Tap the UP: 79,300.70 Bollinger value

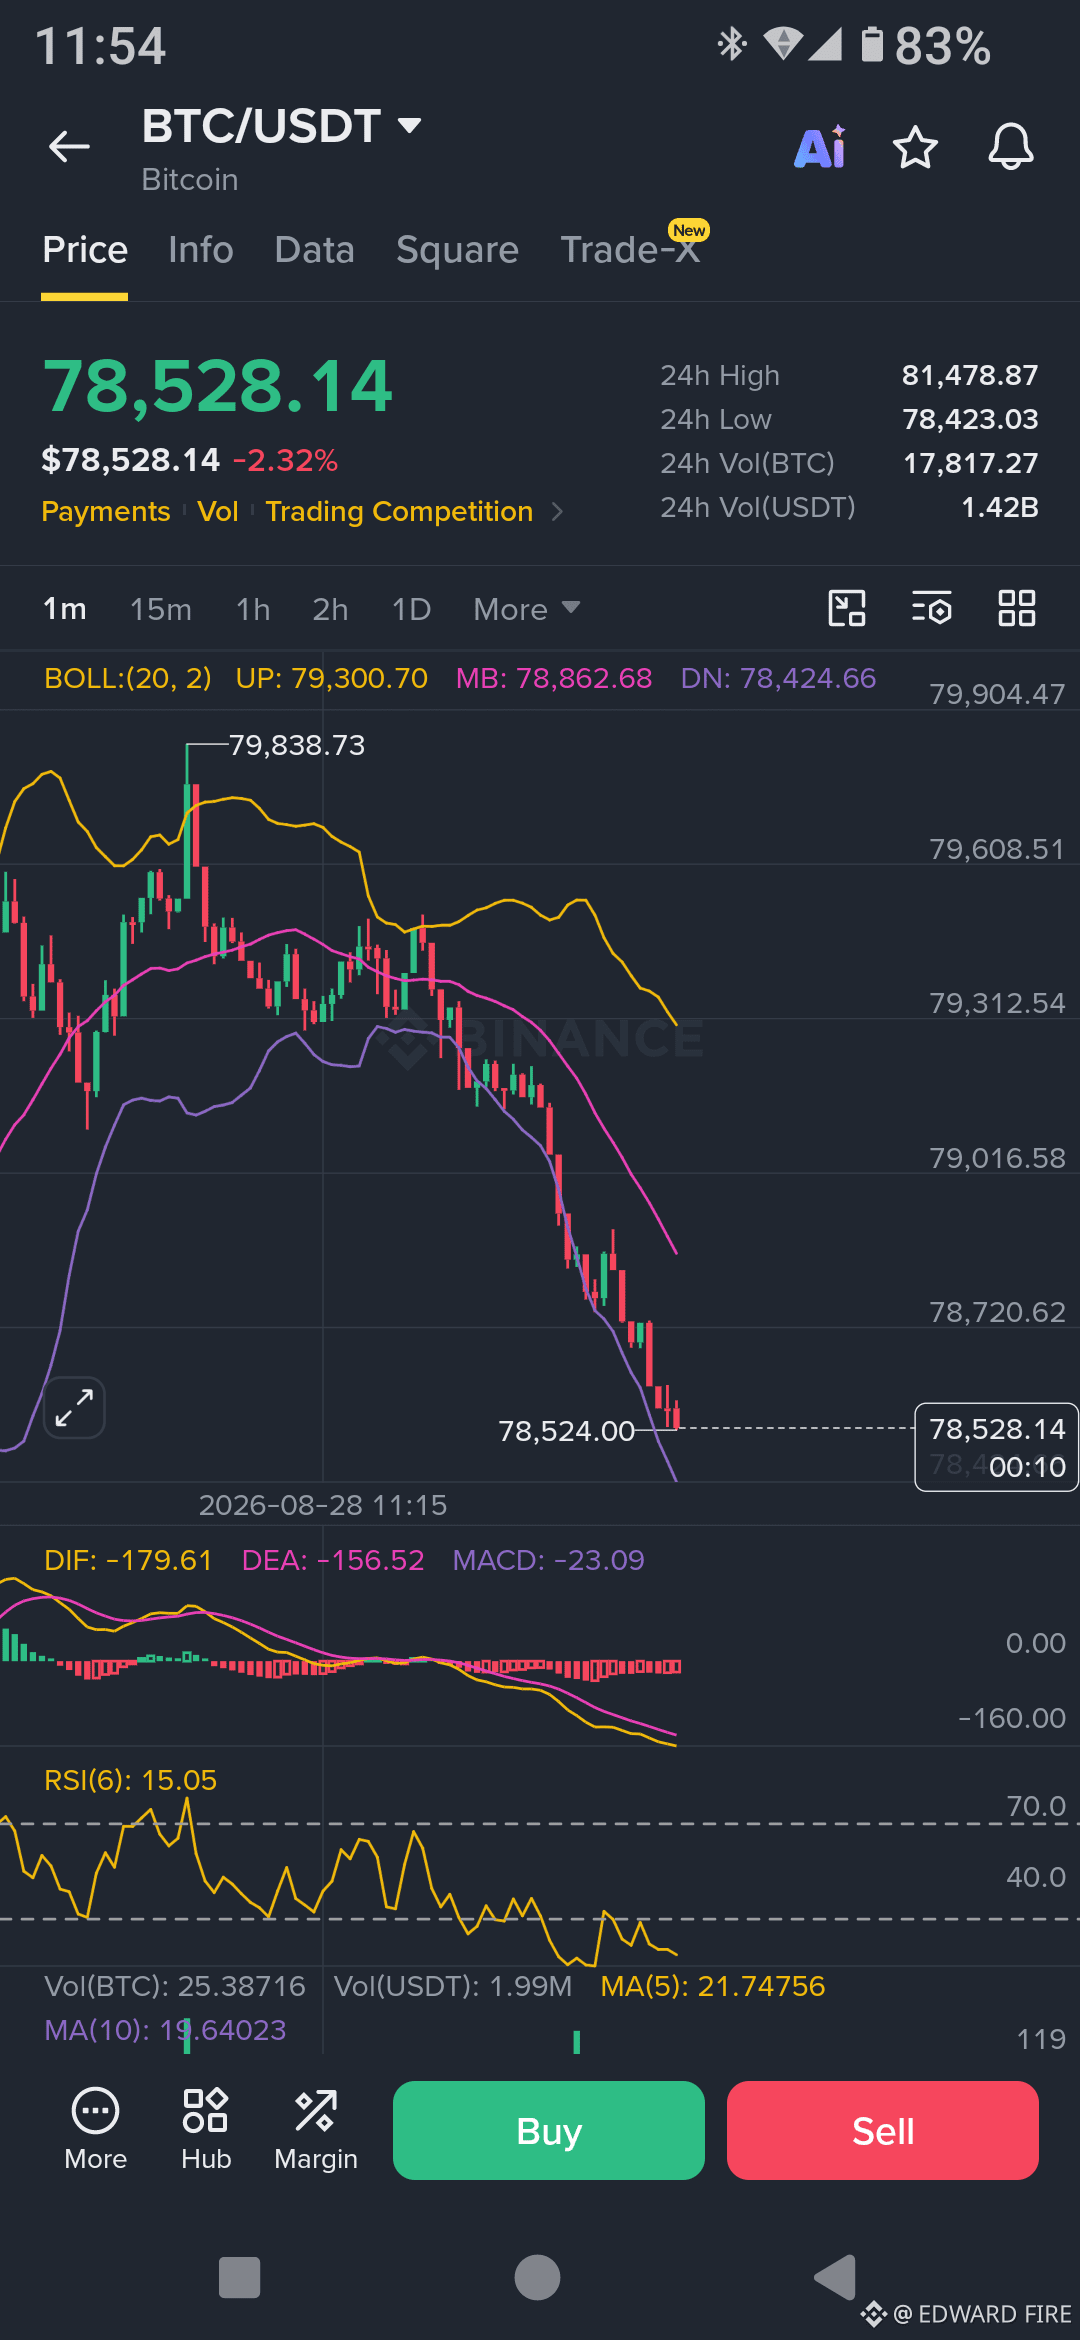pyautogui.click(x=332, y=678)
